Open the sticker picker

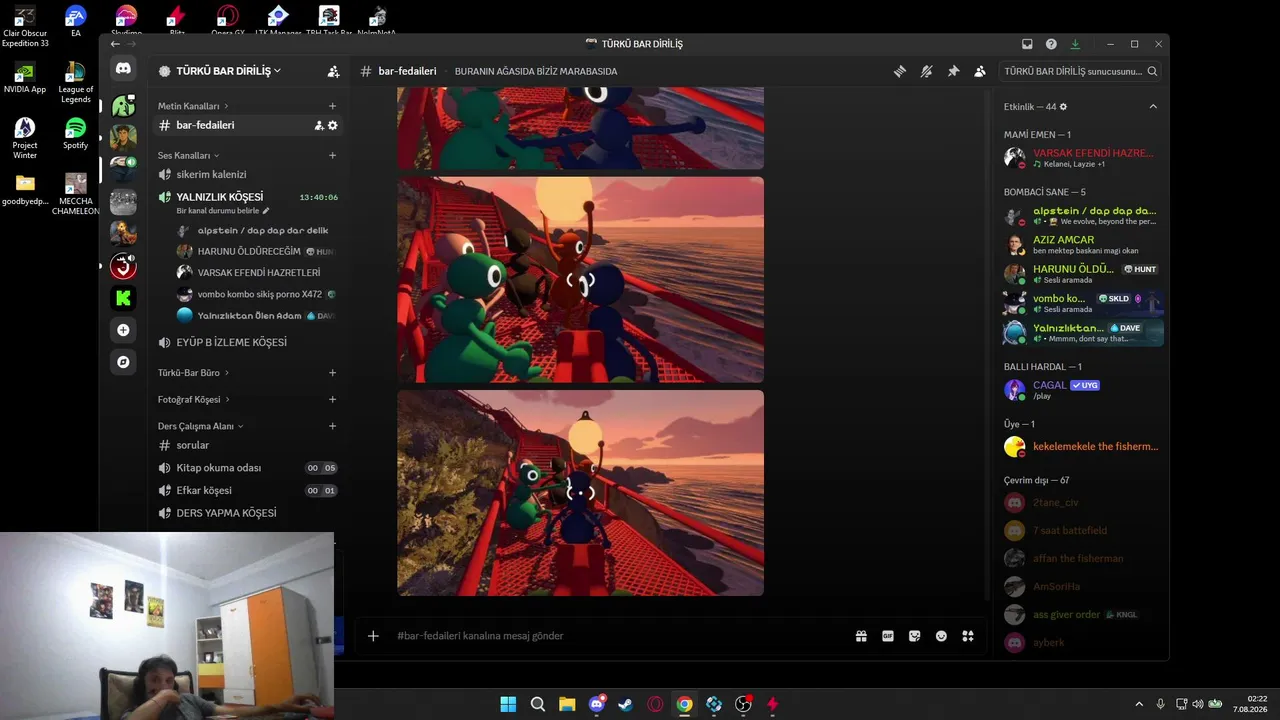914,636
